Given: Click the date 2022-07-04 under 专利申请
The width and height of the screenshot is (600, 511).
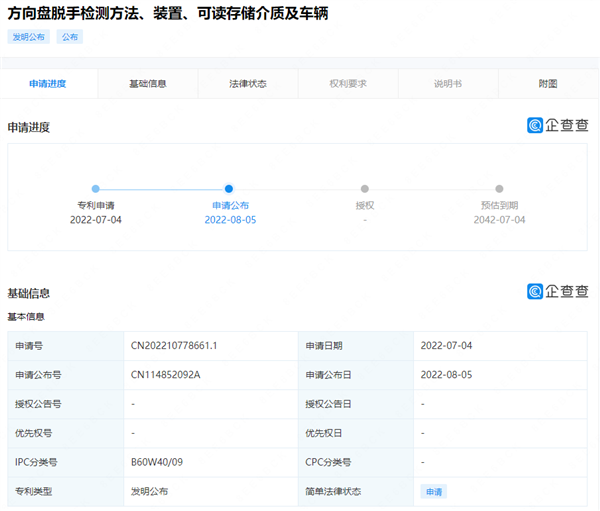Looking at the screenshot, I should tap(96, 220).
